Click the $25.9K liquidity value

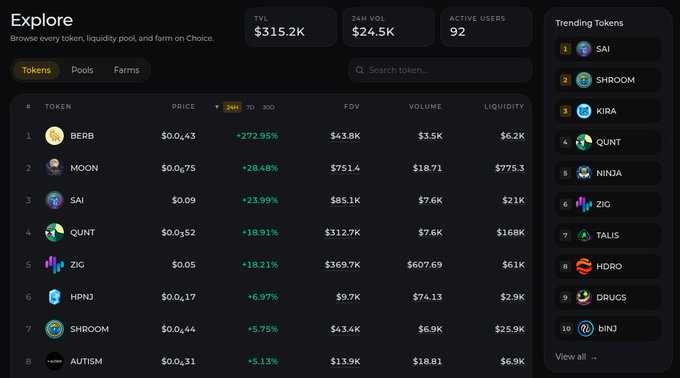point(510,329)
